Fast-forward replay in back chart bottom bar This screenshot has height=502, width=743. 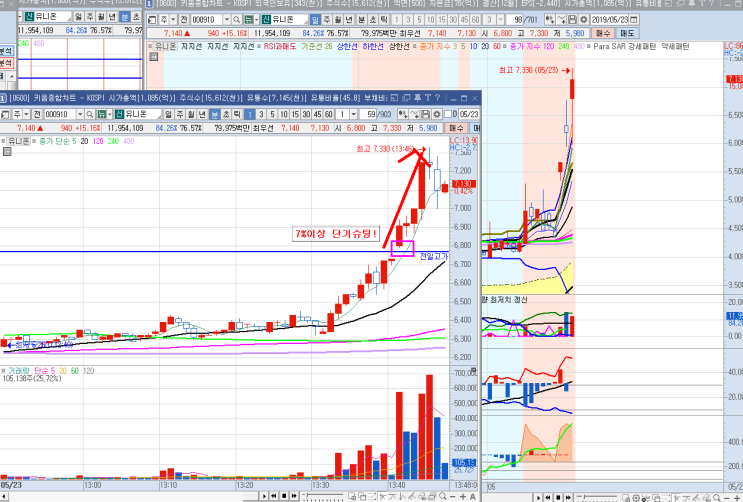coord(568,498)
